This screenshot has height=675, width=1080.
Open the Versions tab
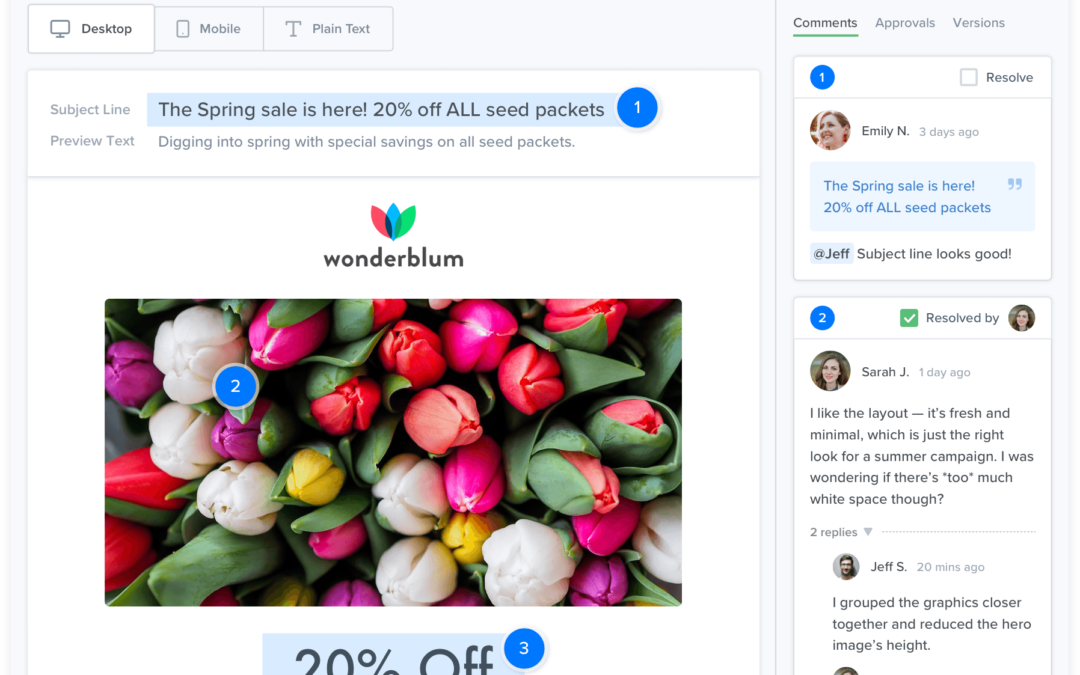[x=978, y=23]
